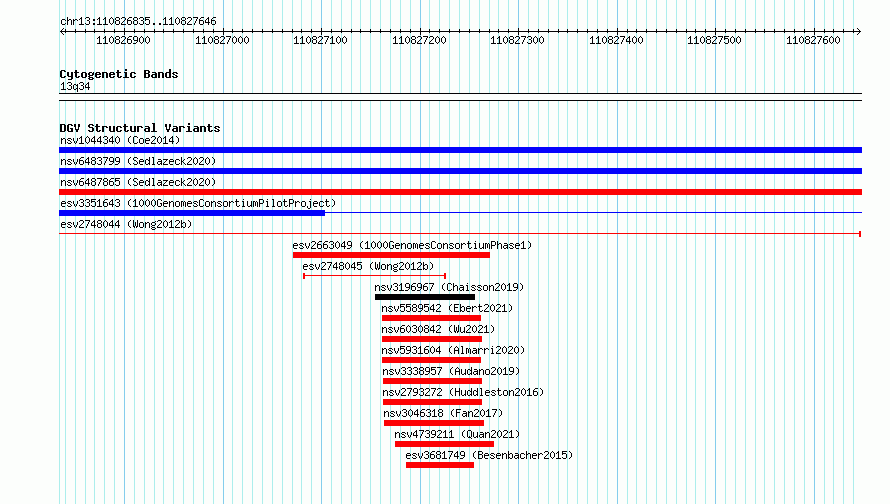Select the 13q34 band label
Viewport: 890px width, 504px height.
click(75, 86)
